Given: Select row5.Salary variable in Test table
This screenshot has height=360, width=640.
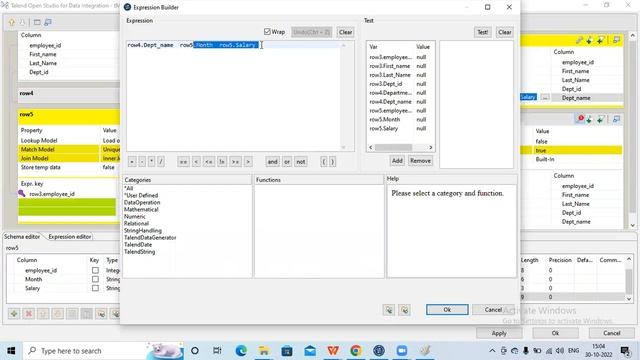Looking at the screenshot, I should 383,128.
